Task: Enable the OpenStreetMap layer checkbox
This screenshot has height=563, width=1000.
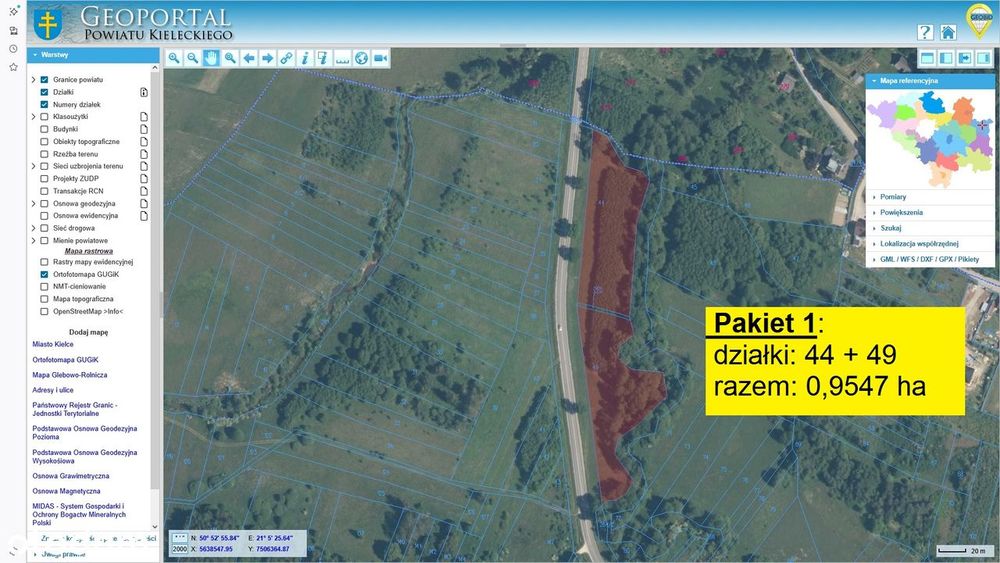Action: click(x=44, y=312)
